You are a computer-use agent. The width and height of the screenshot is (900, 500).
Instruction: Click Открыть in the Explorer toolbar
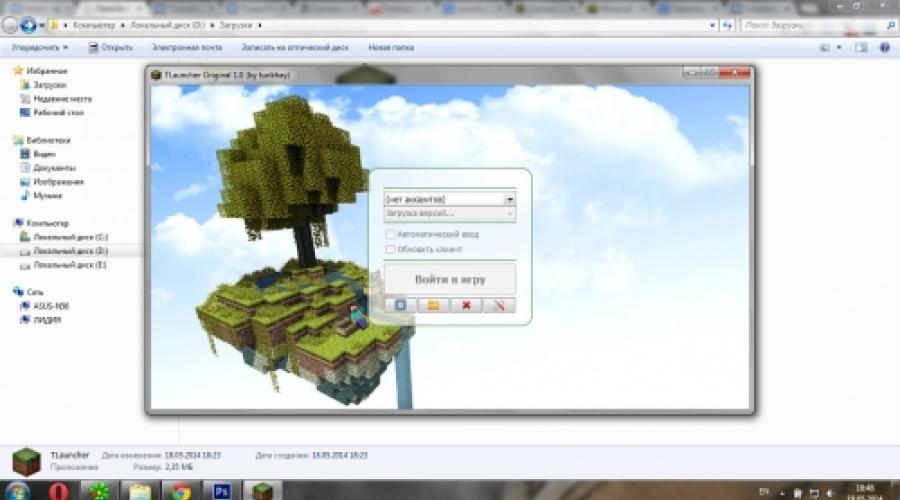click(x=110, y=48)
